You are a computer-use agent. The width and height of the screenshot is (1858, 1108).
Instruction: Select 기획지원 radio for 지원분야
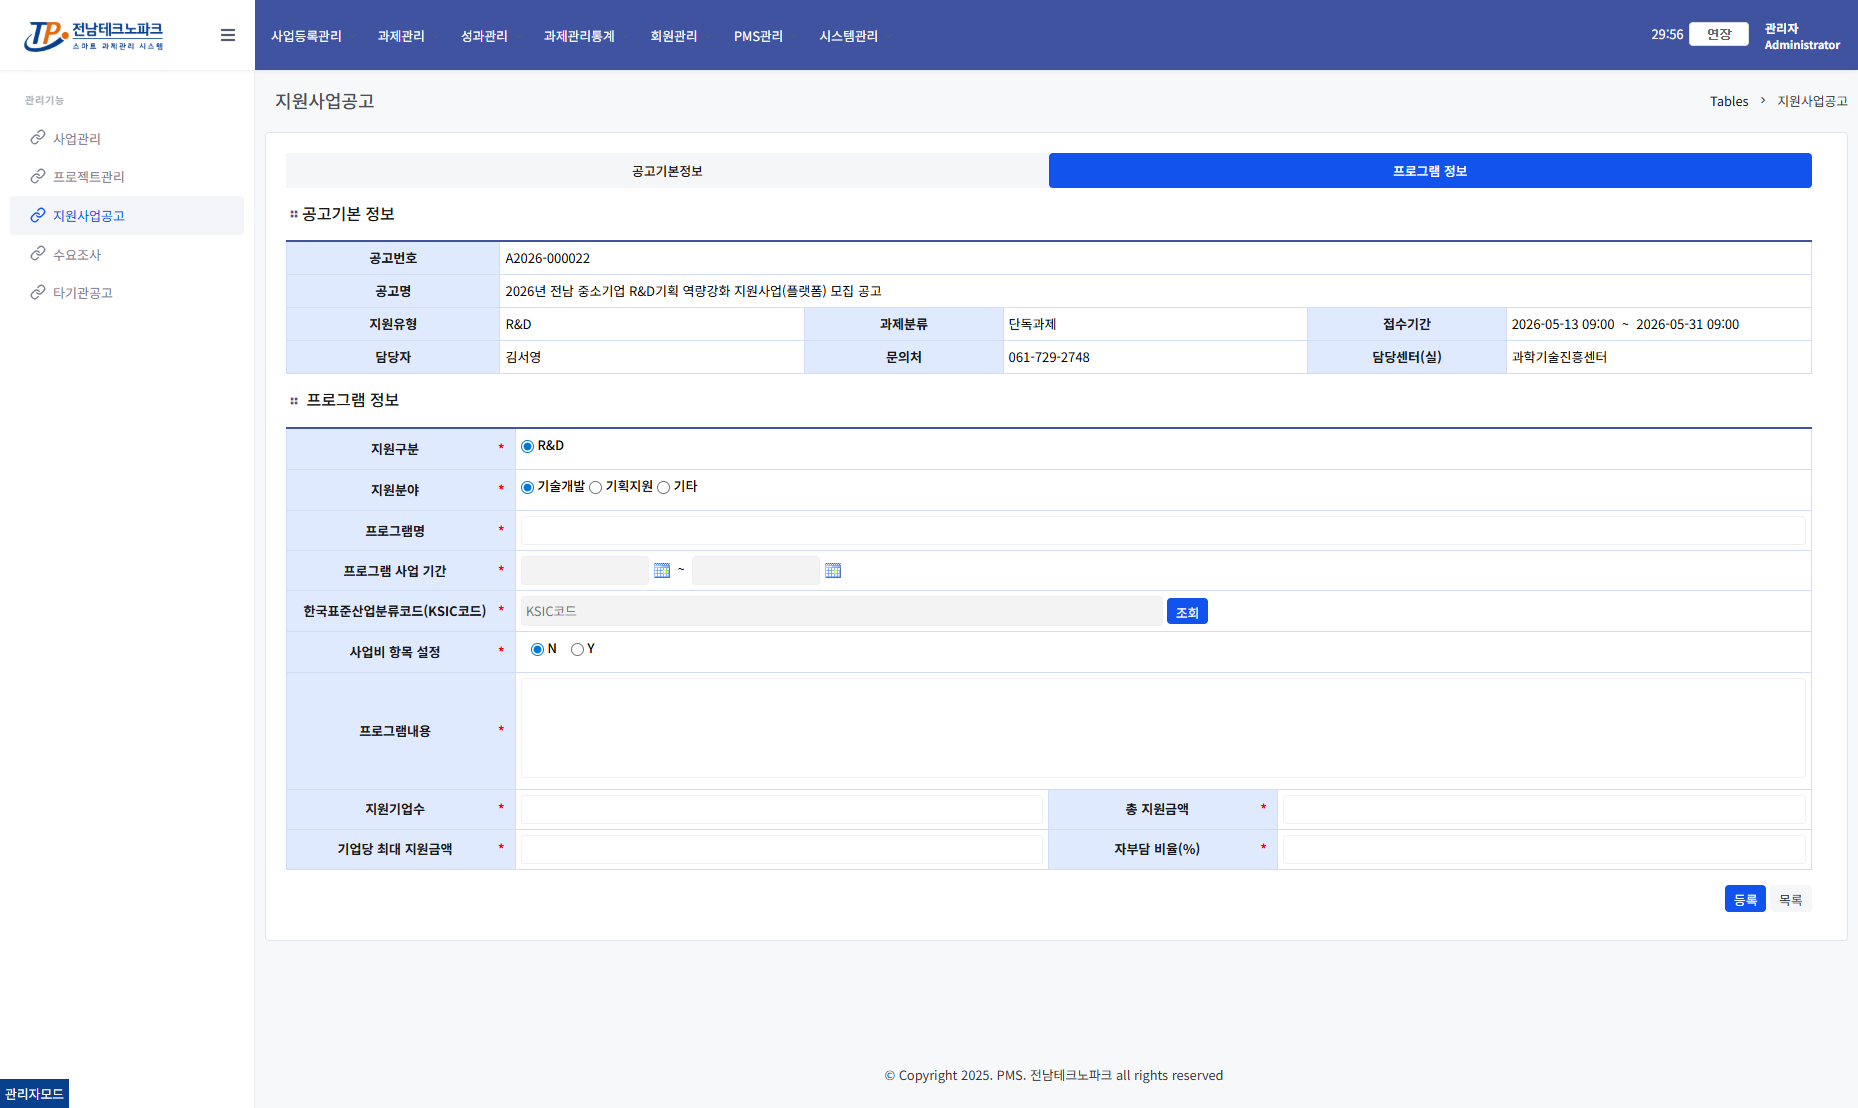tap(595, 488)
